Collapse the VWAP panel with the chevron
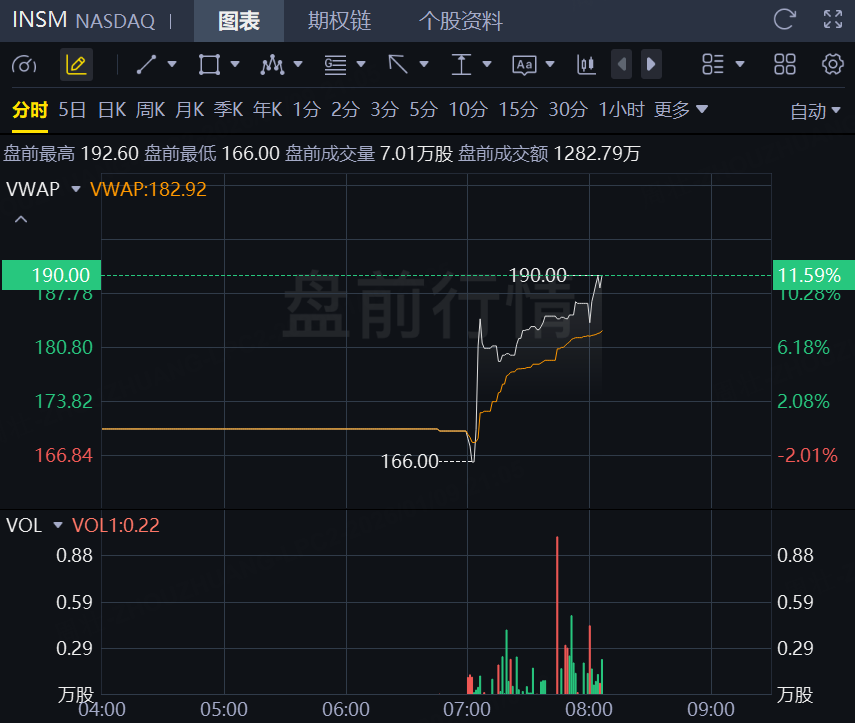Screen dimensions: 855x723 [21, 219]
